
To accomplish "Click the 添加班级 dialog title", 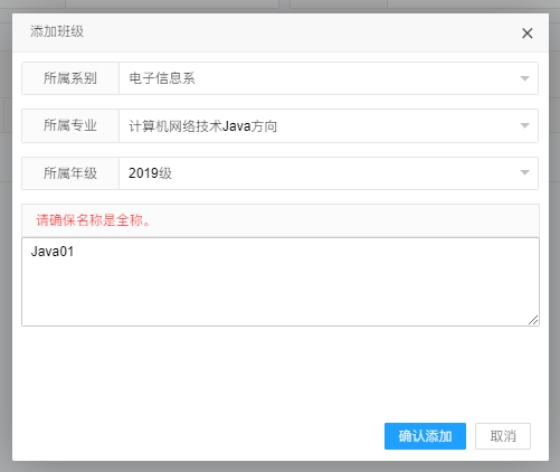I will pos(57,31).
